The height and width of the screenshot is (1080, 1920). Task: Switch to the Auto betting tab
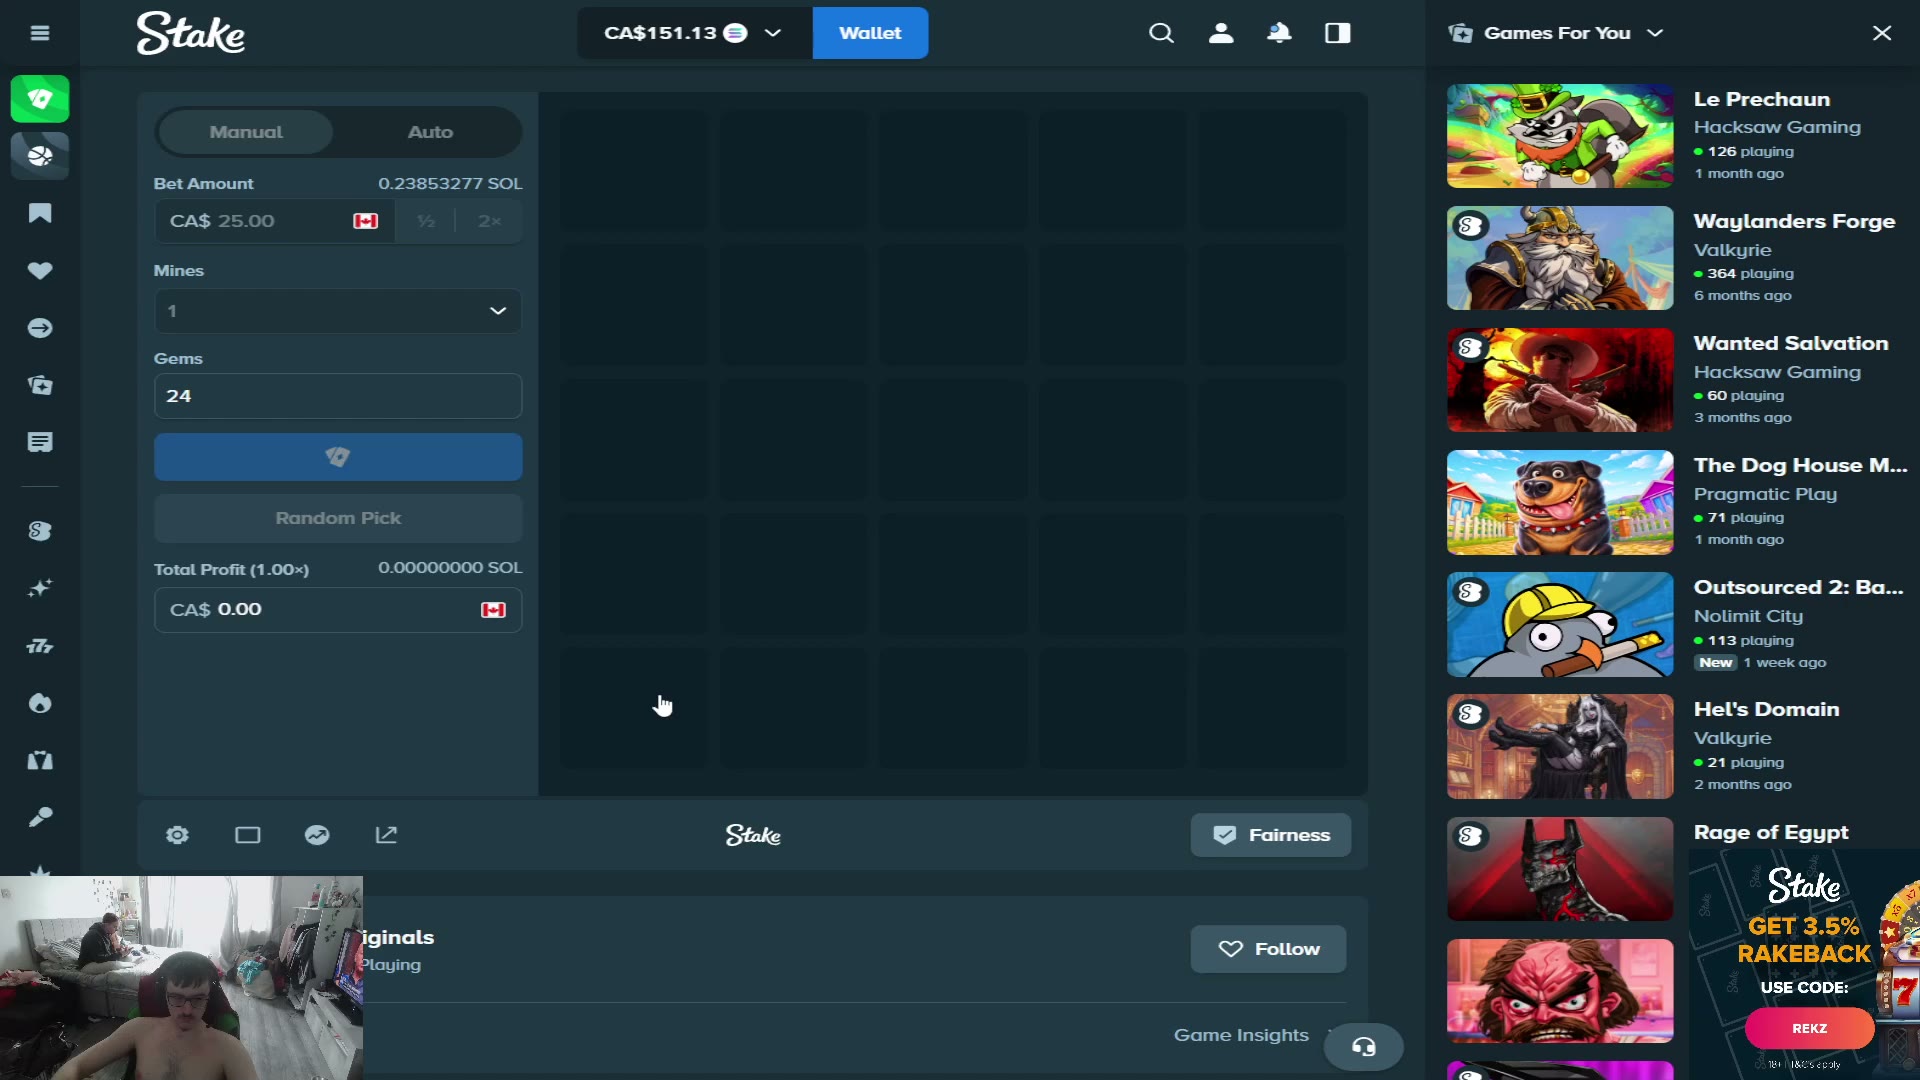(430, 132)
